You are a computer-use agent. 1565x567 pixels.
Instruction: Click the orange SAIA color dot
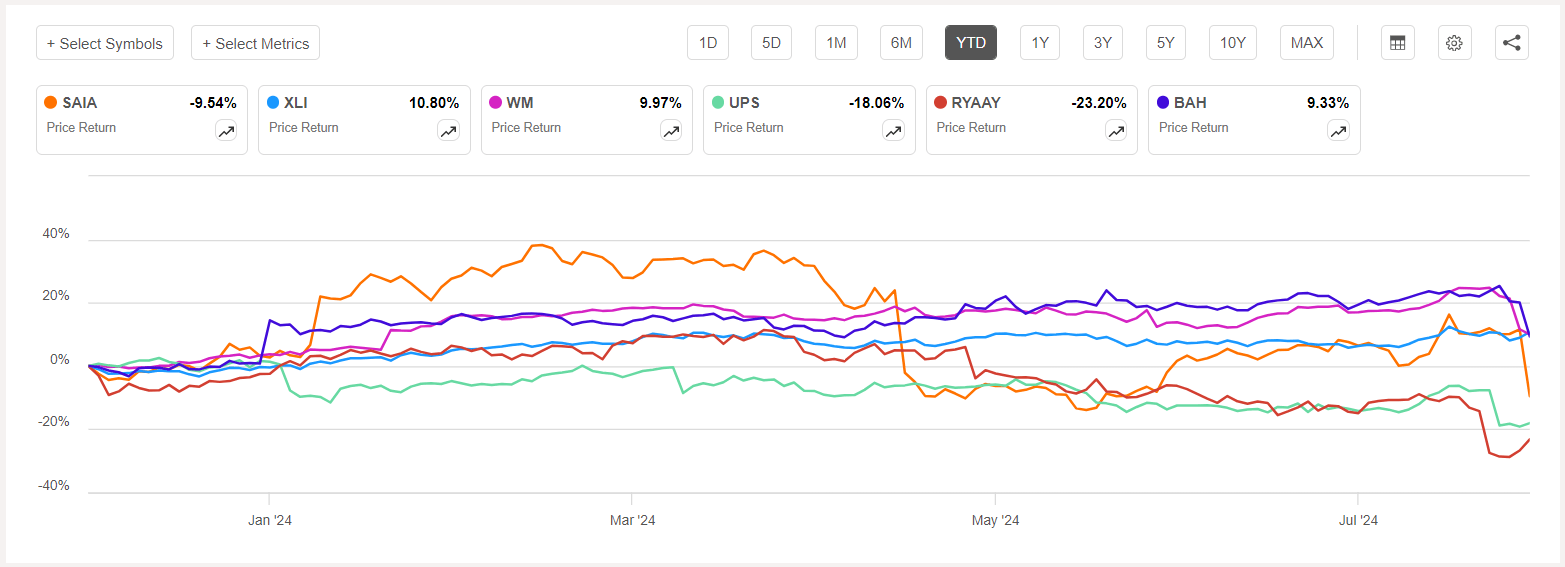point(51,102)
